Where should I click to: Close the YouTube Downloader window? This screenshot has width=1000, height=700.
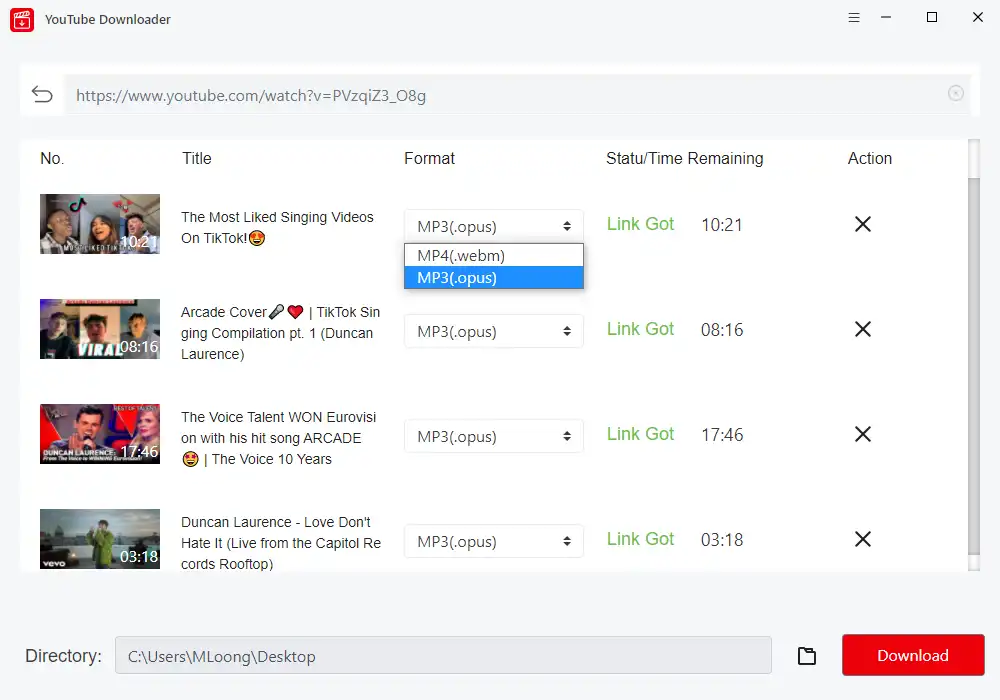(978, 17)
